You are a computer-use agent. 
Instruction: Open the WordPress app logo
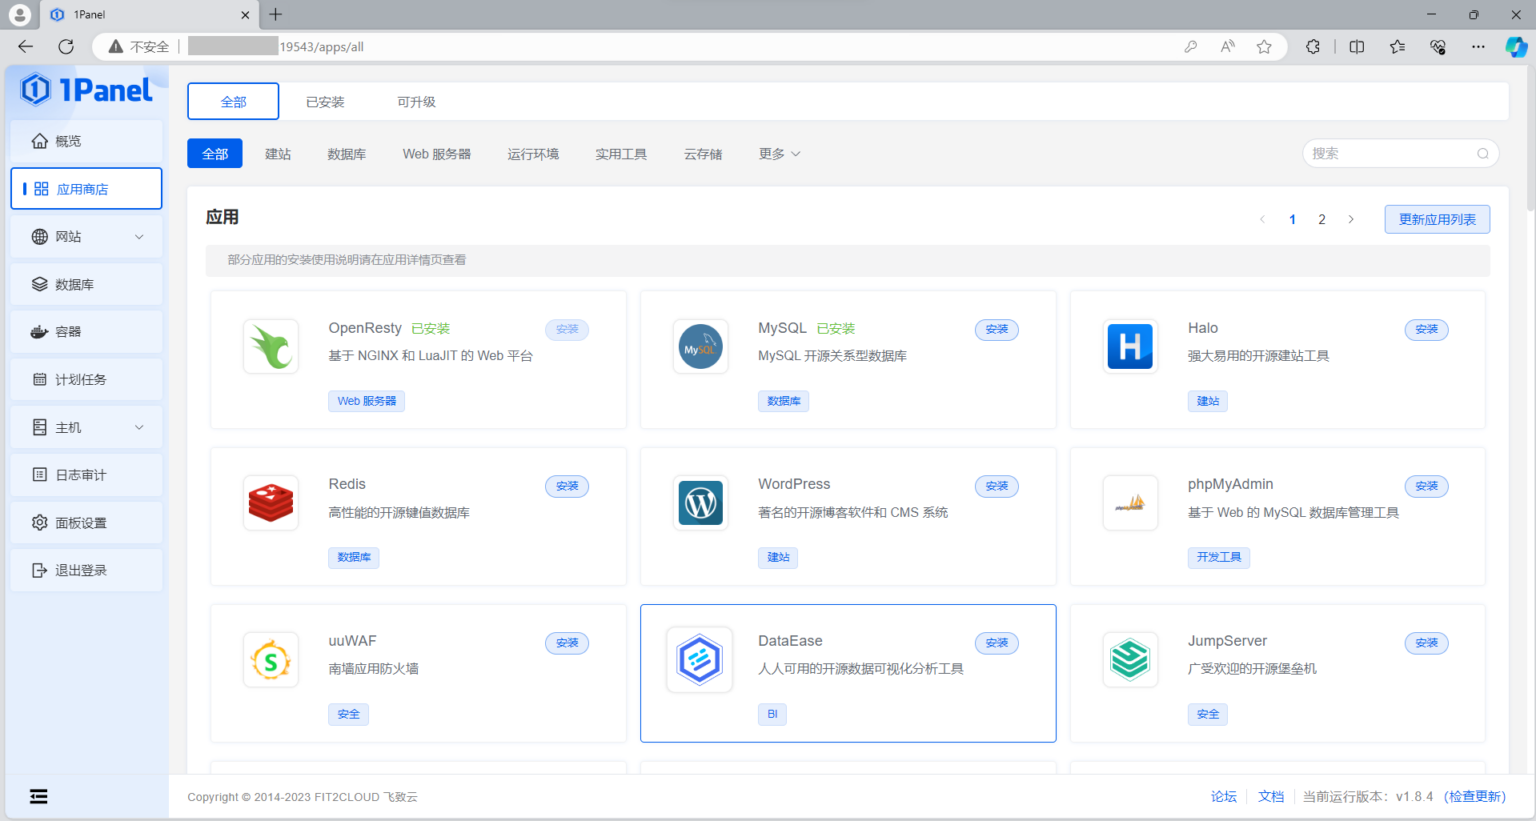[700, 502]
